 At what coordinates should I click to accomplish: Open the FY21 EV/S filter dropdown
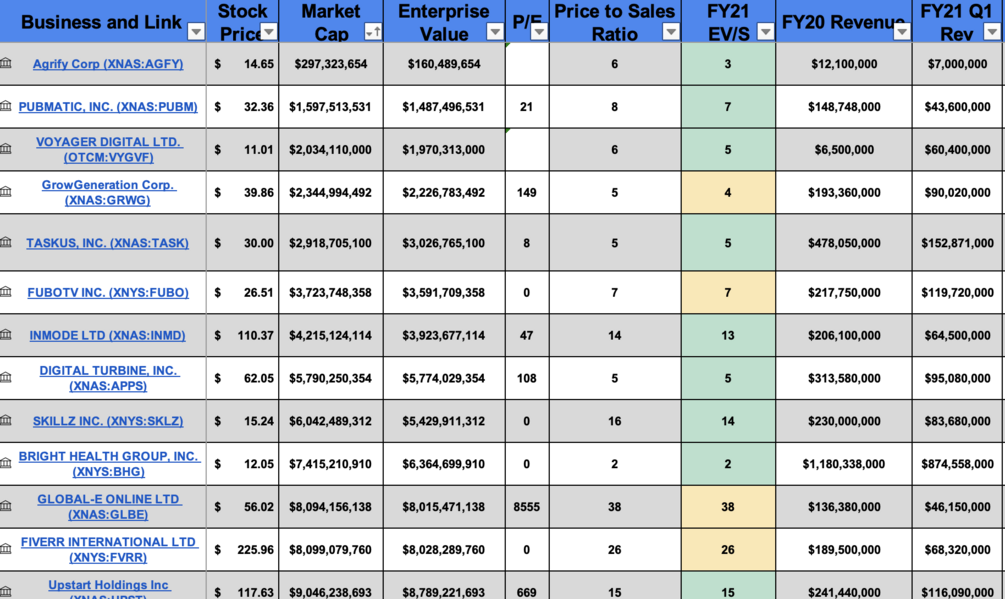click(765, 31)
